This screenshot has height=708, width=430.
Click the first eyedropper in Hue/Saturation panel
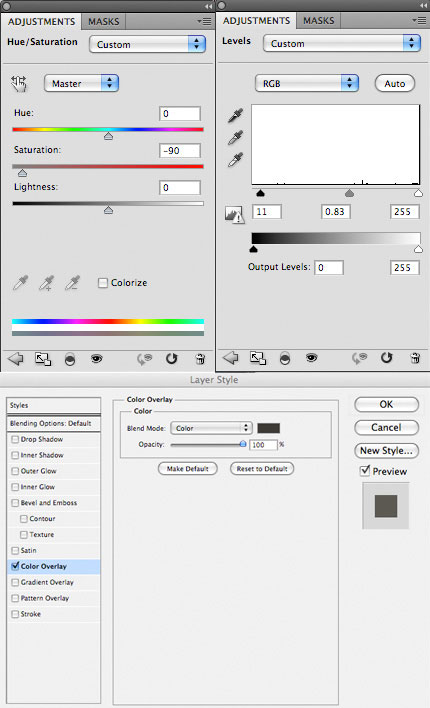tap(20, 283)
